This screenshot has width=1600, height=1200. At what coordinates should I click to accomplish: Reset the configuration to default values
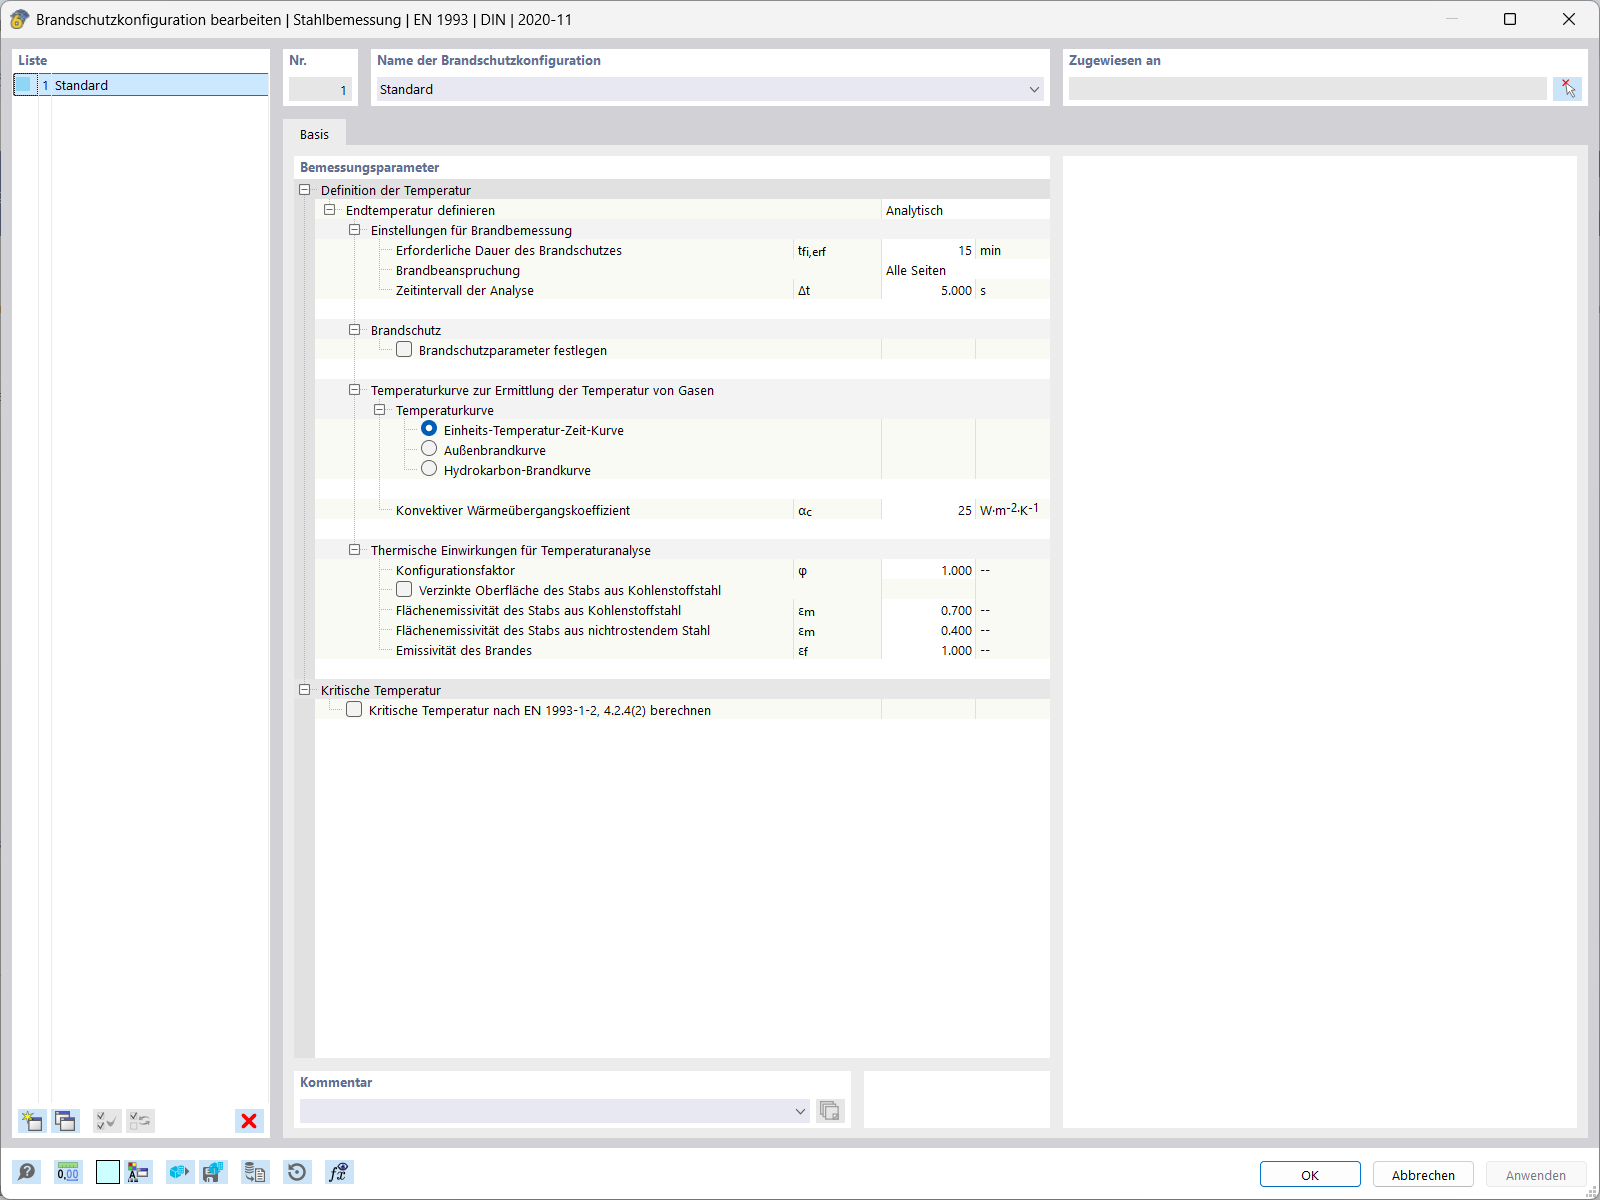[x=297, y=1172]
